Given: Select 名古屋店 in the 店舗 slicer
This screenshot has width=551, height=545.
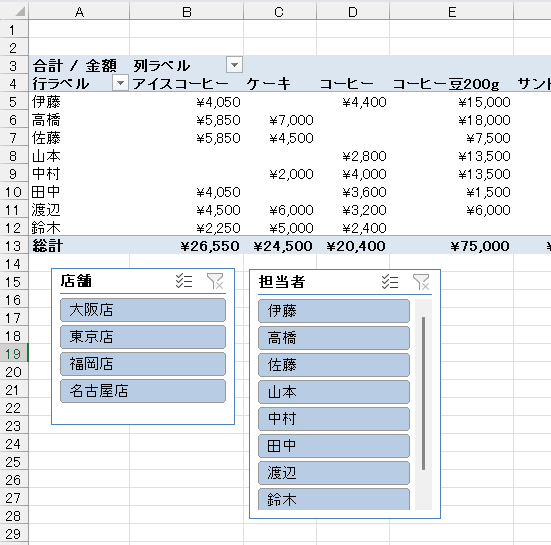Looking at the screenshot, I should [x=143, y=391].
